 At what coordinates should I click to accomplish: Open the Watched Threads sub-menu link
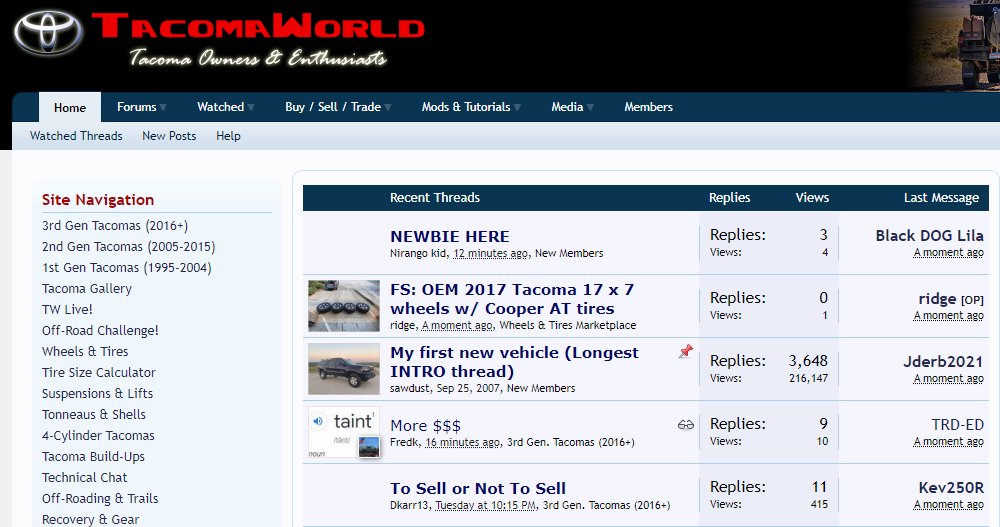(x=76, y=136)
